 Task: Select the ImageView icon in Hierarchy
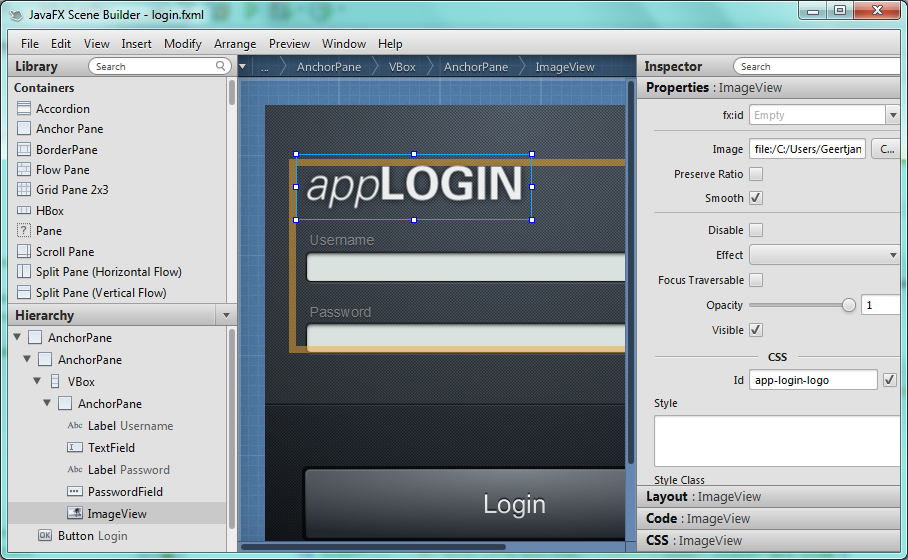coord(75,514)
